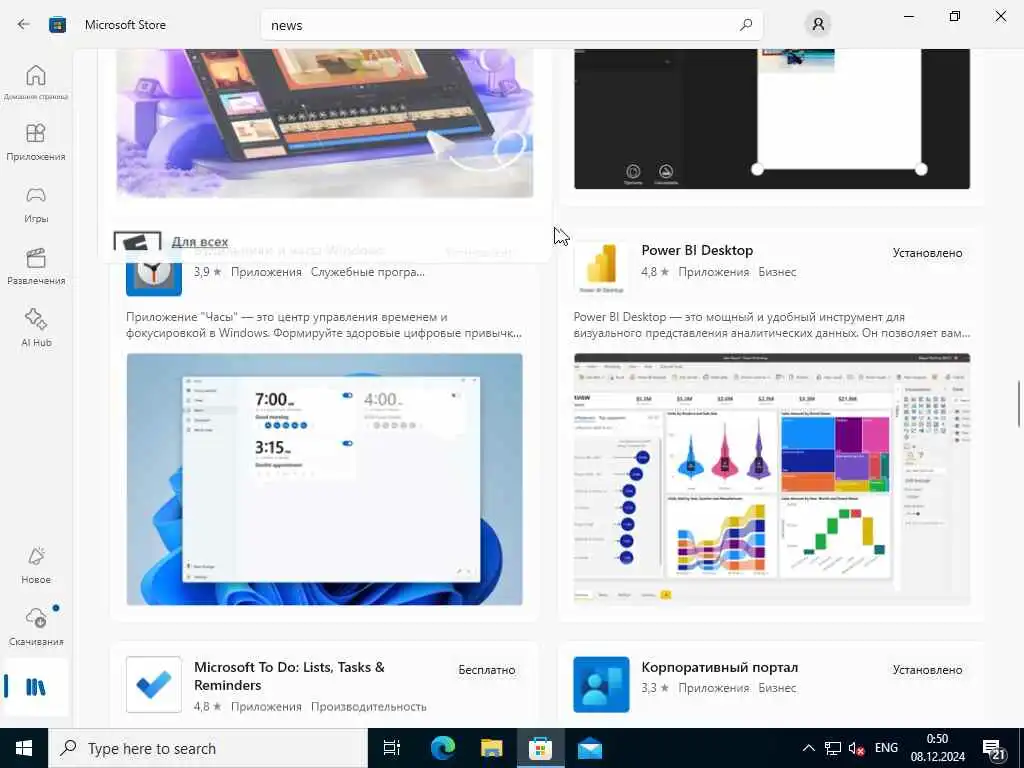Open the video editor tablet promo image
This screenshot has width=1024, height=768.
[325, 123]
